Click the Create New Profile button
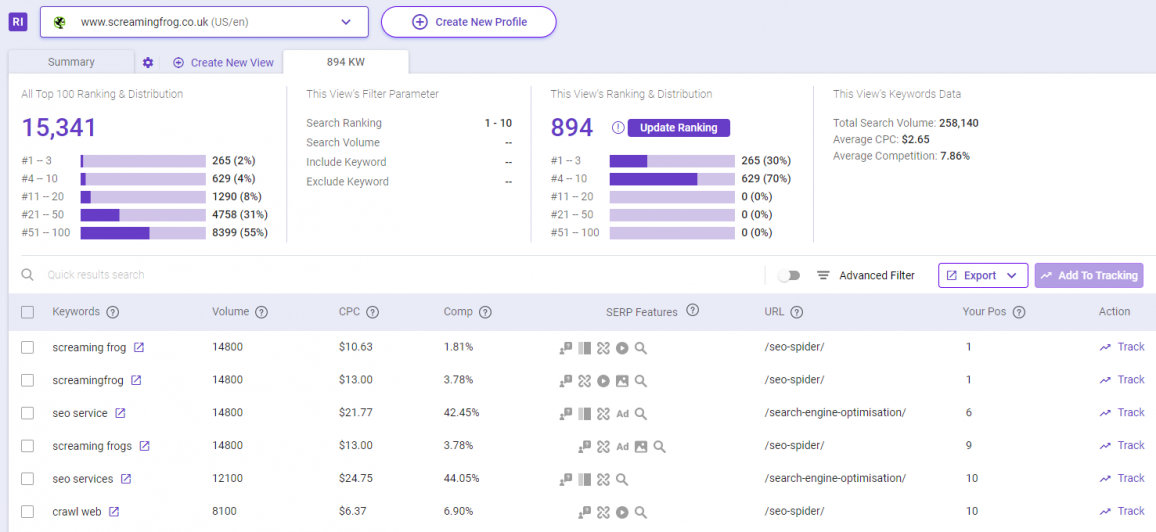1156x532 pixels. [468, 22]
